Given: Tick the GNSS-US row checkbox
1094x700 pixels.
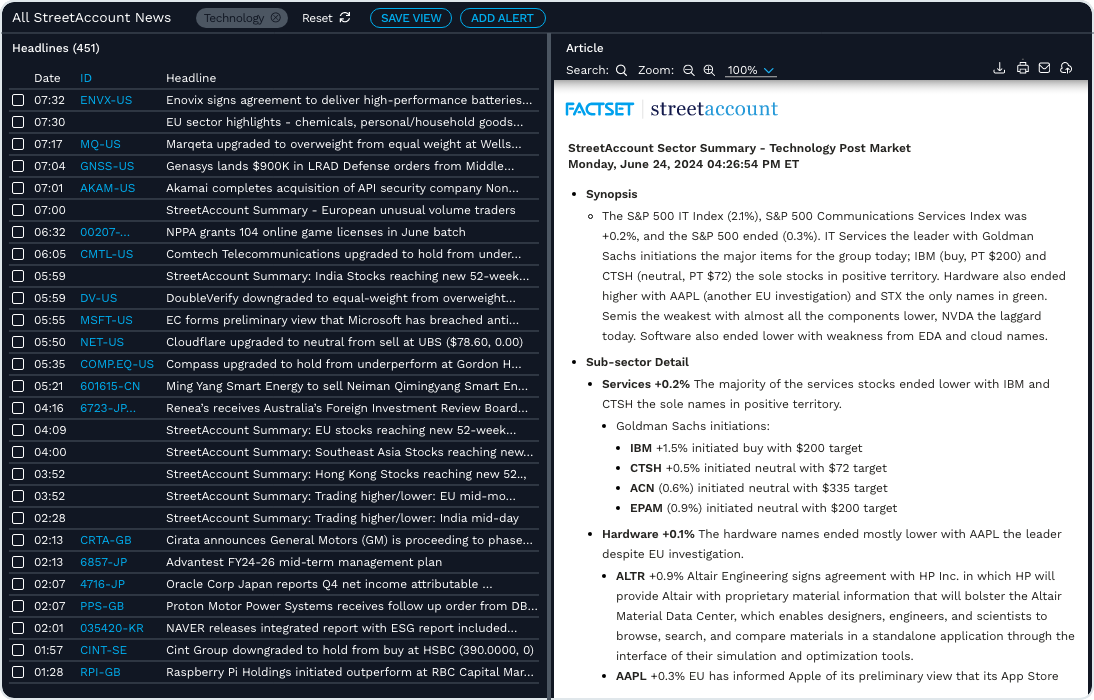Looking at the screenshot, I should 18,166.
